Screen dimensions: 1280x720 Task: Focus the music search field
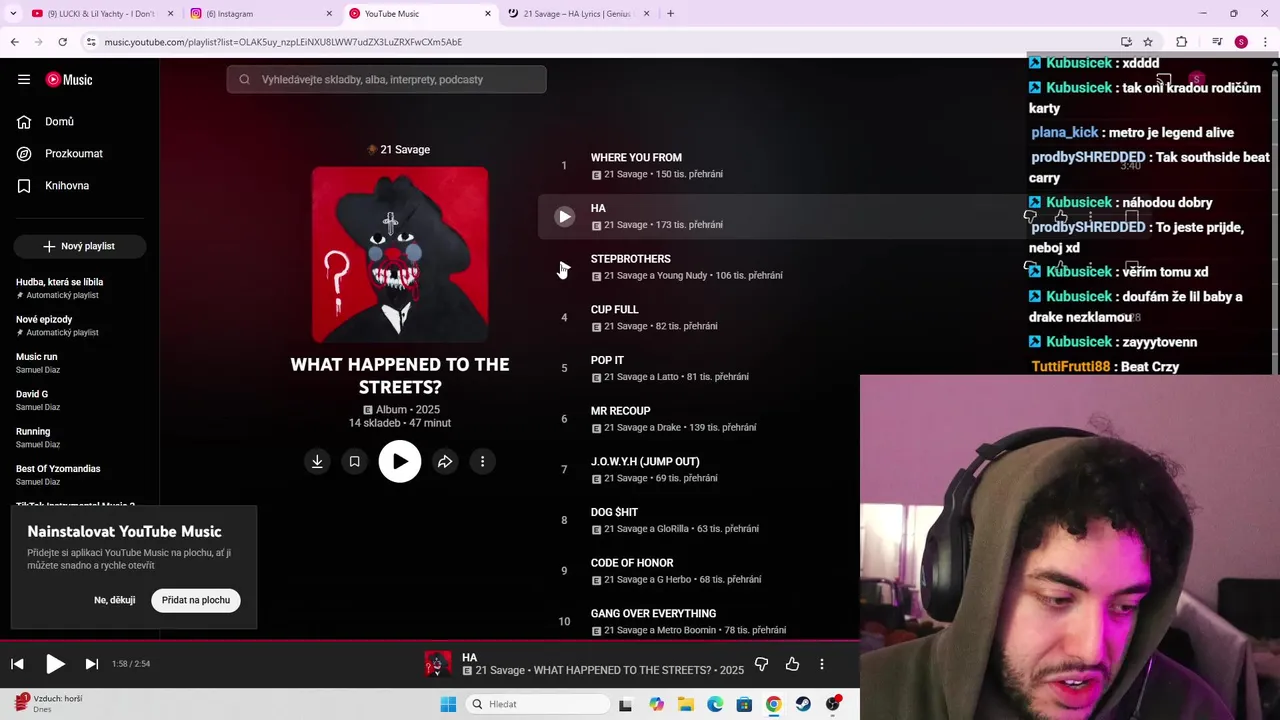pos(387,80)
